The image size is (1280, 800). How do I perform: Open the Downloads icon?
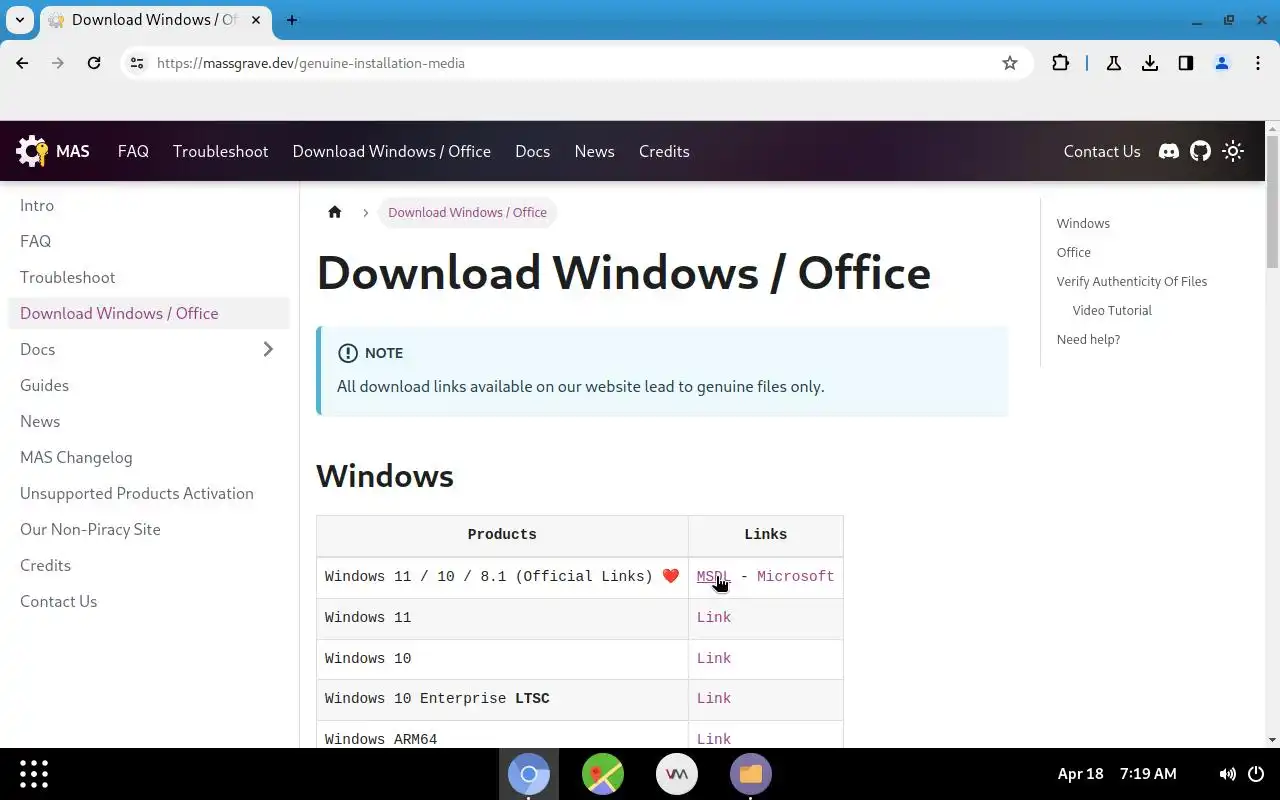point(1150,63)
